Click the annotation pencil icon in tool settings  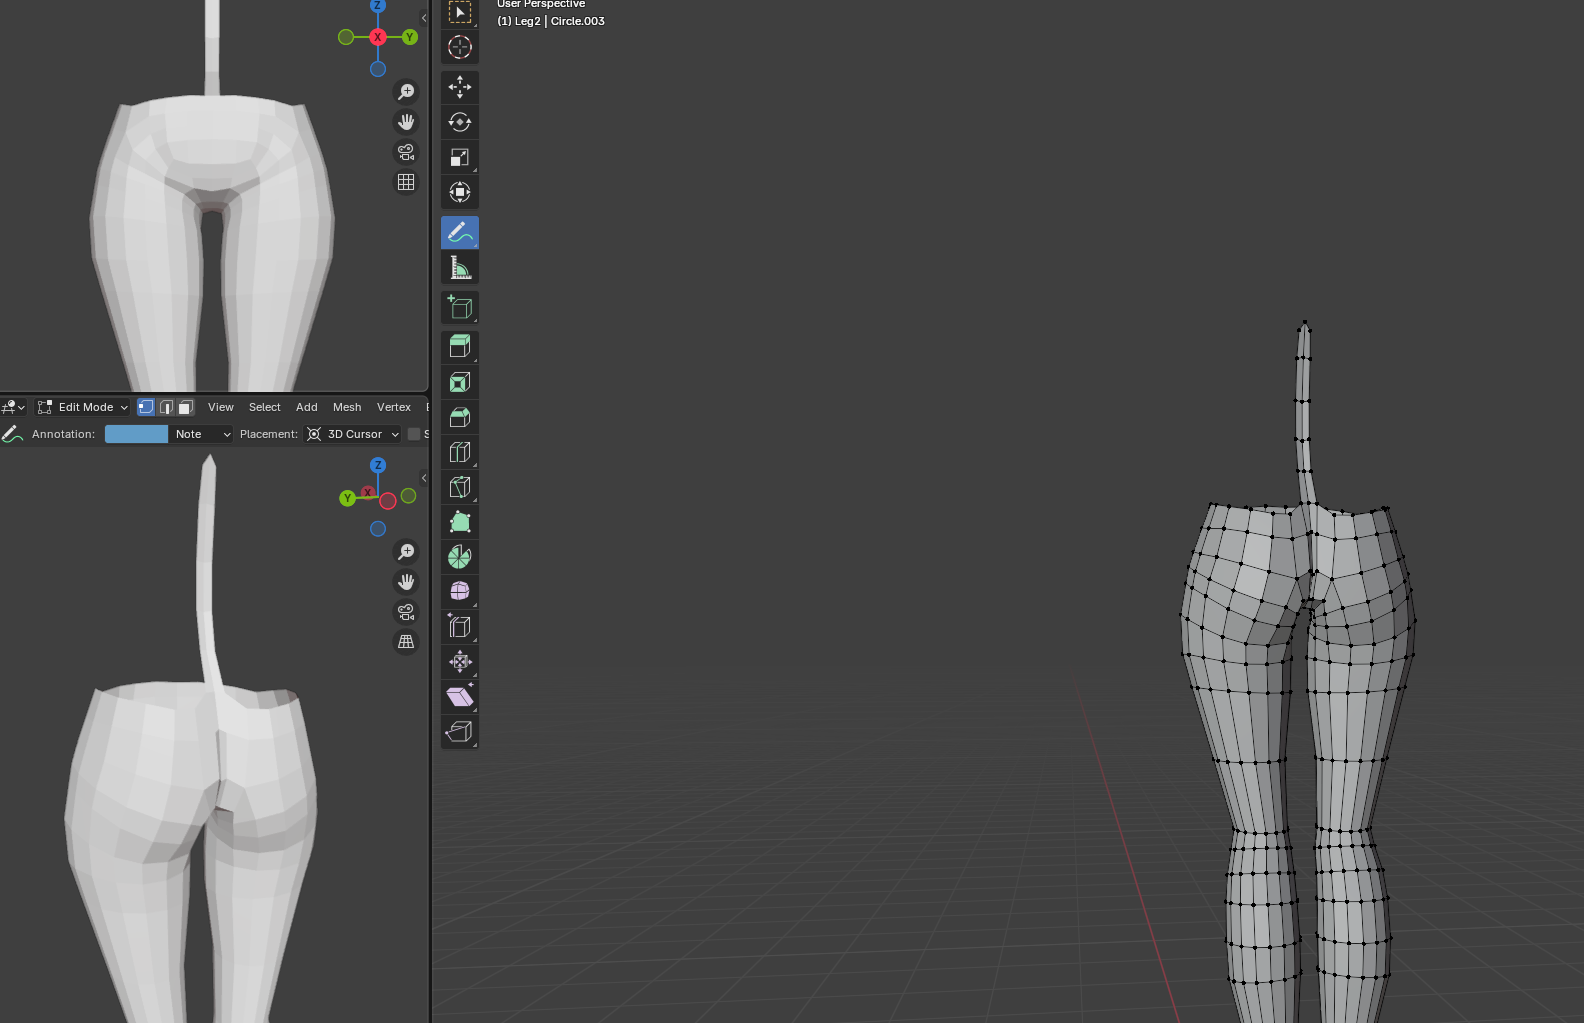(x=12, y=434)
